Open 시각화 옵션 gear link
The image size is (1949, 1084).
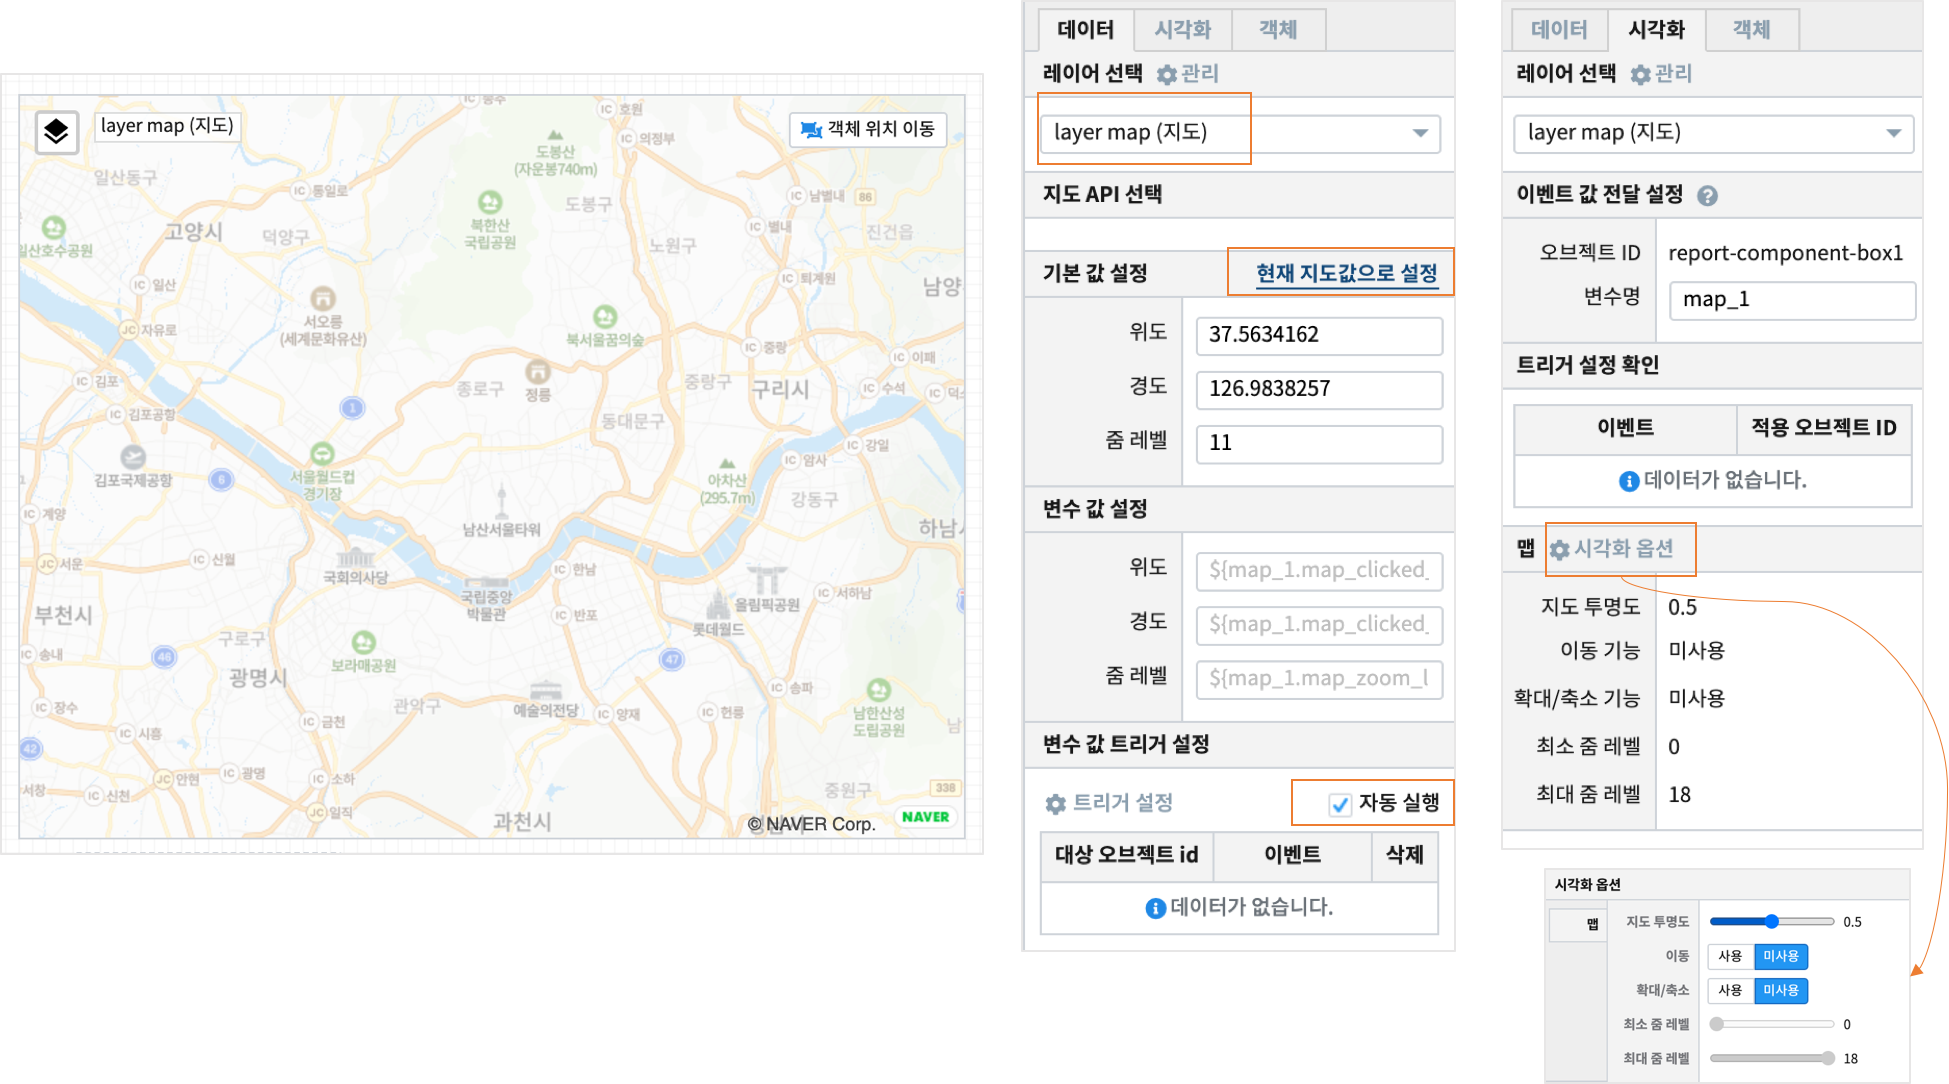click(x=1611, y=549)
